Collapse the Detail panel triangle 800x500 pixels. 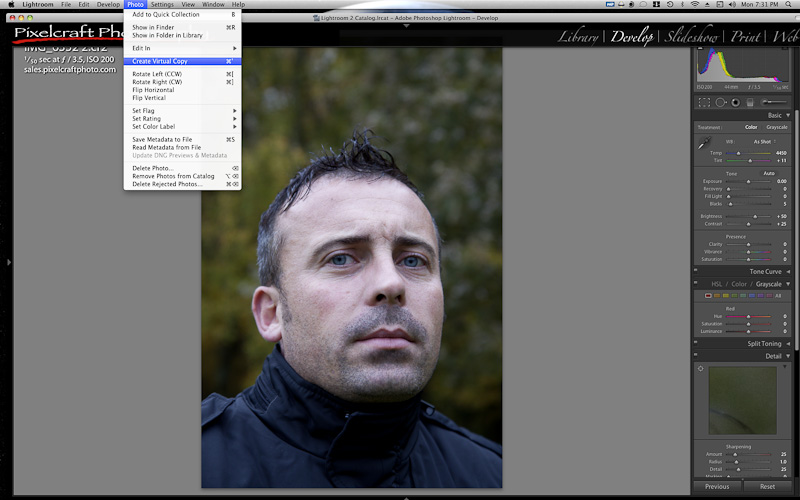(788, 356)
